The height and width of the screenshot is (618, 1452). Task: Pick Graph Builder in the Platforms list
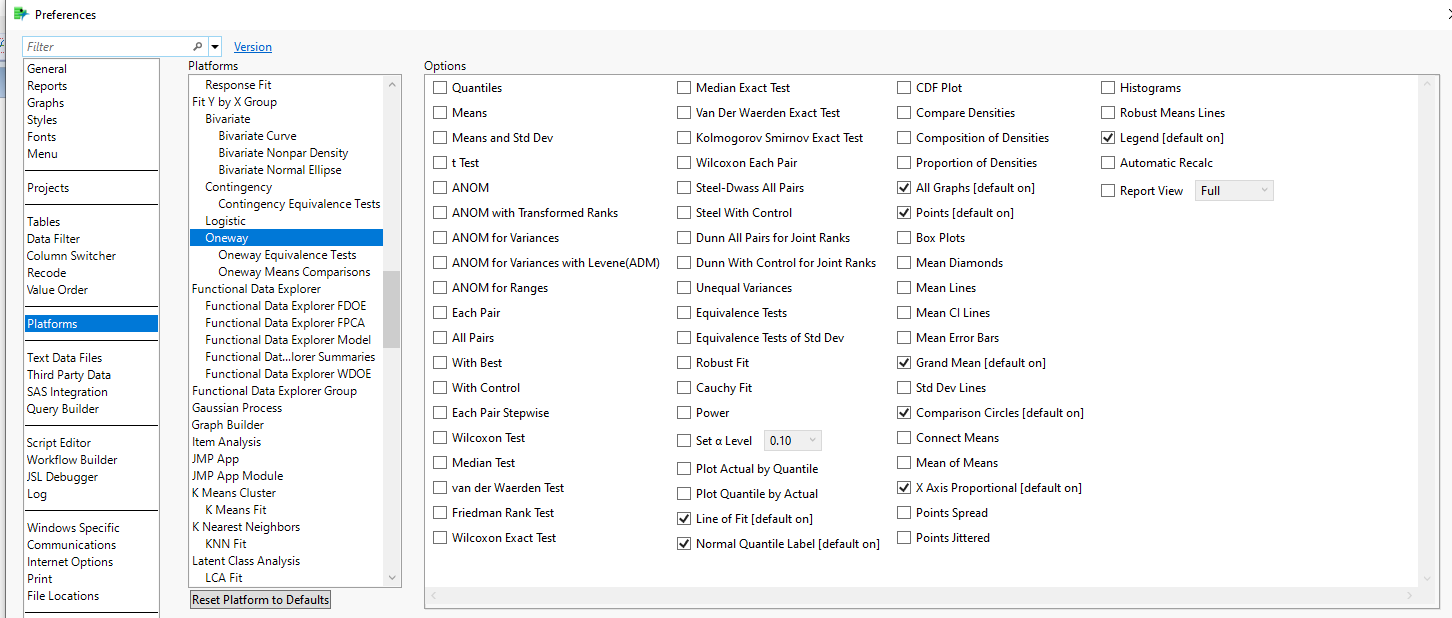pos(228,425)
